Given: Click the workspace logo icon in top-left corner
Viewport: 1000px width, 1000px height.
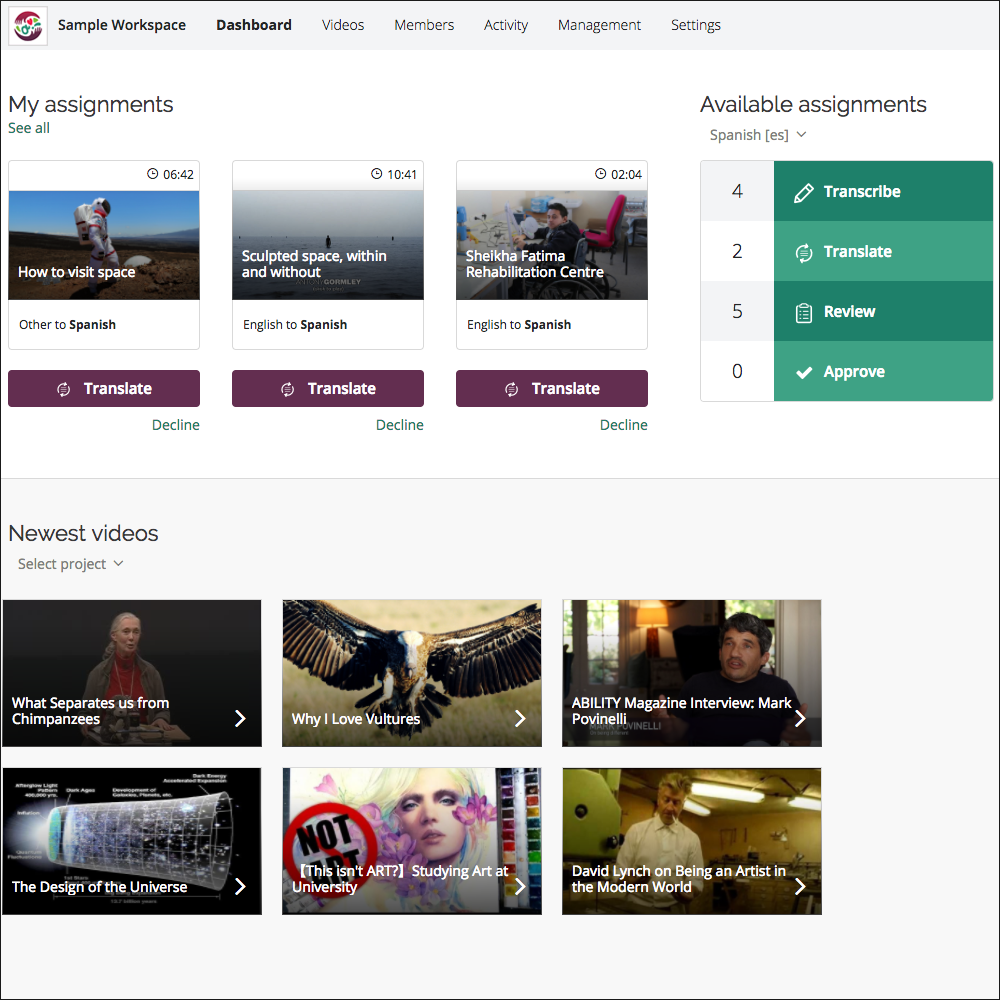Looking at the screenshot, I should click(x=26, y=25).
